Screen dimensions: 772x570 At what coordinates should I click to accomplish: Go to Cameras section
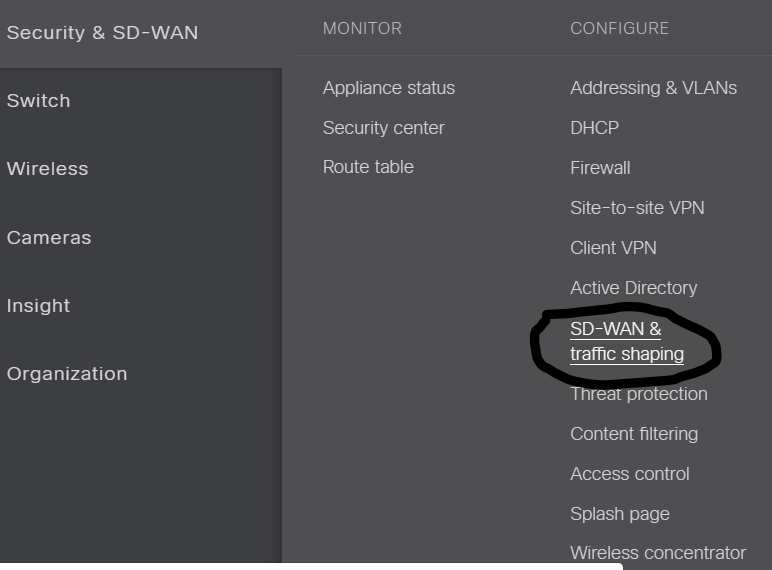coord(49,237)
